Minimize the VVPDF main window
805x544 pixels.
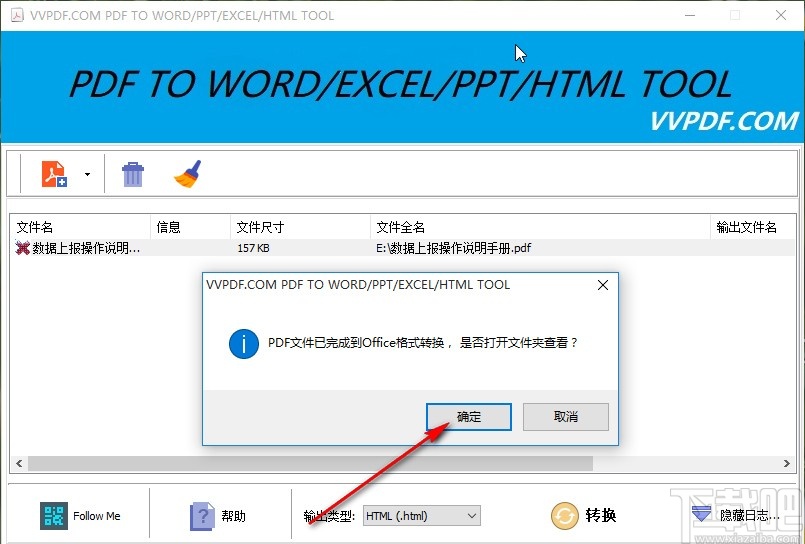click(690, 15)
